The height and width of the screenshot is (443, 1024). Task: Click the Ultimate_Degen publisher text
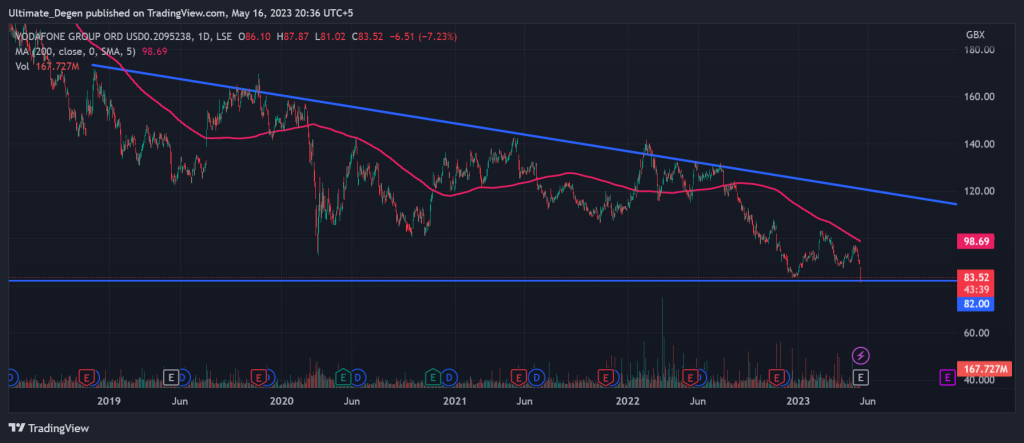45,12
